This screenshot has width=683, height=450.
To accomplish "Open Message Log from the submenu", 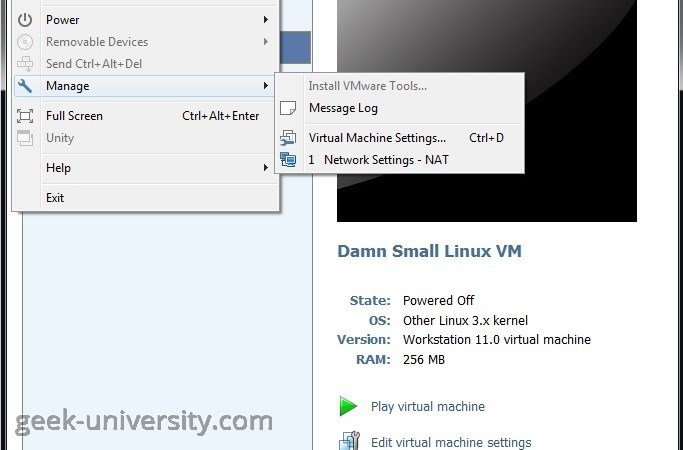I will click(400, 108).
